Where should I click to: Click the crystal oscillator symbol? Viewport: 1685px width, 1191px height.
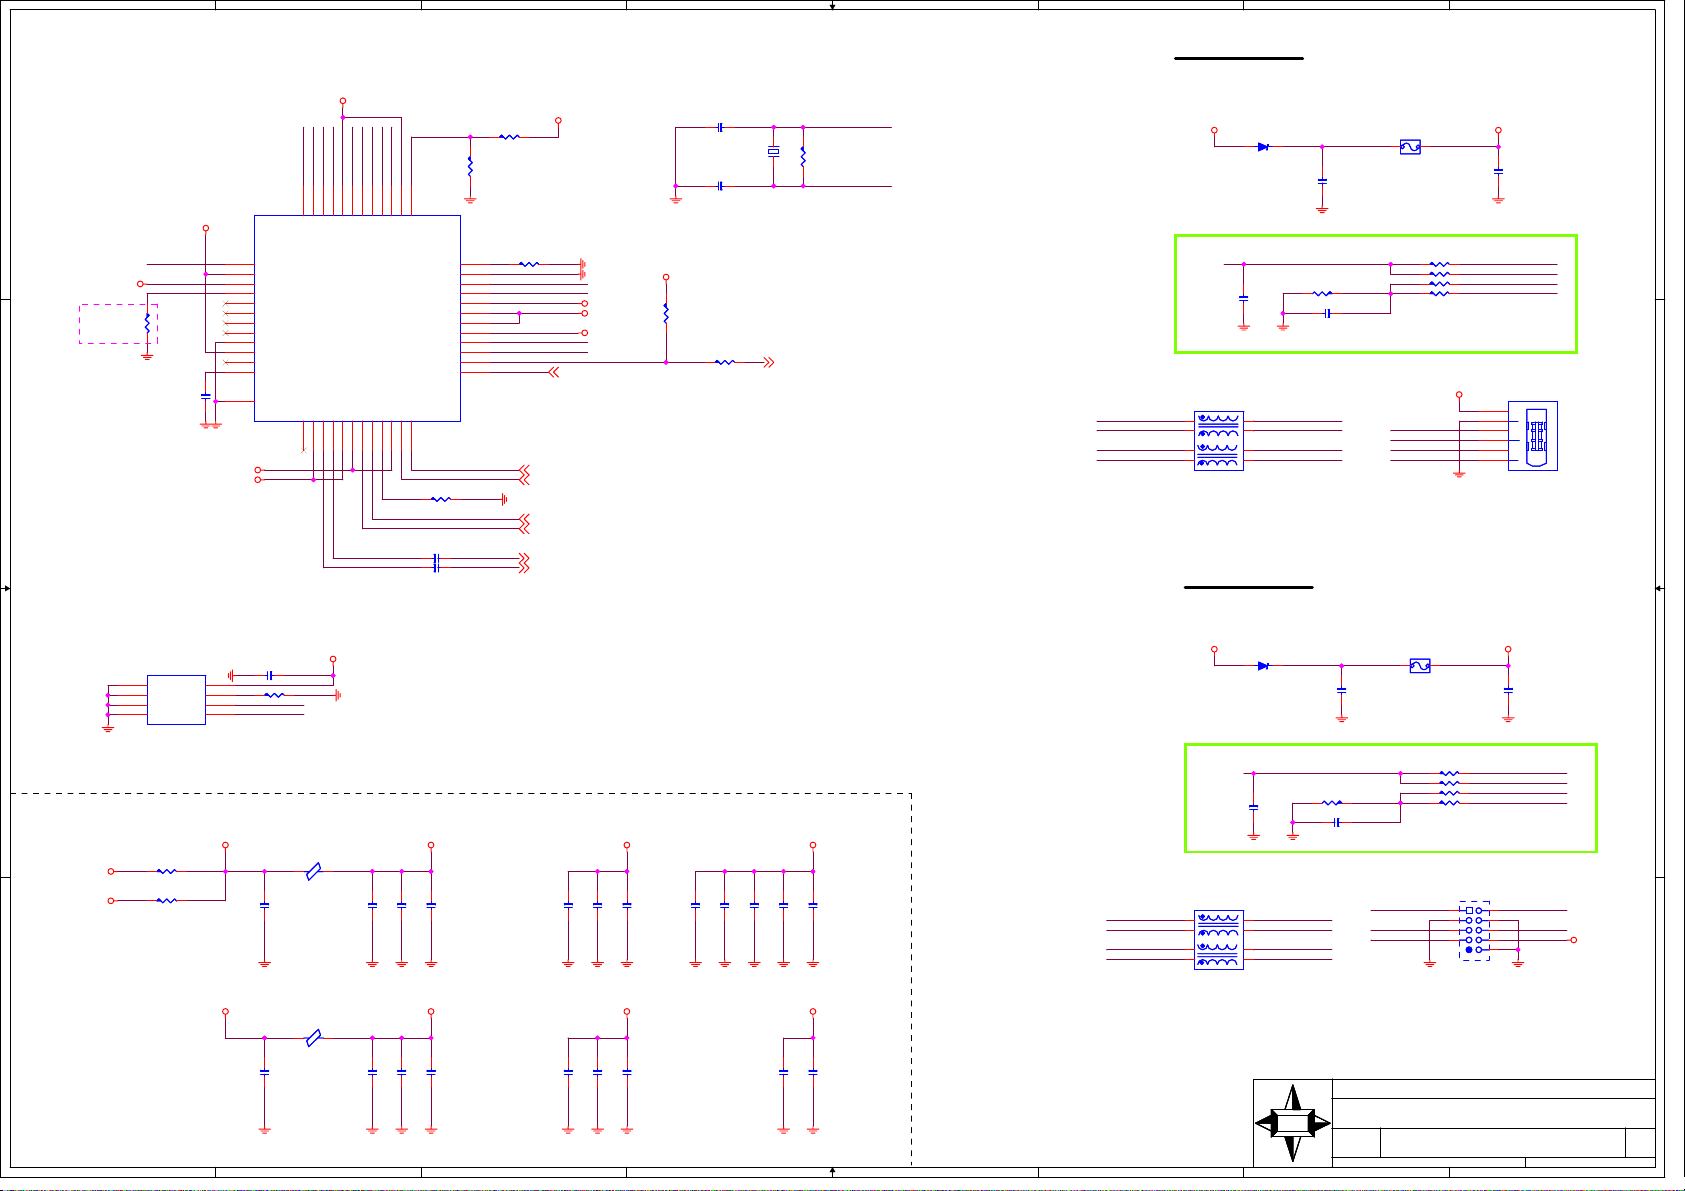(773, 152)
